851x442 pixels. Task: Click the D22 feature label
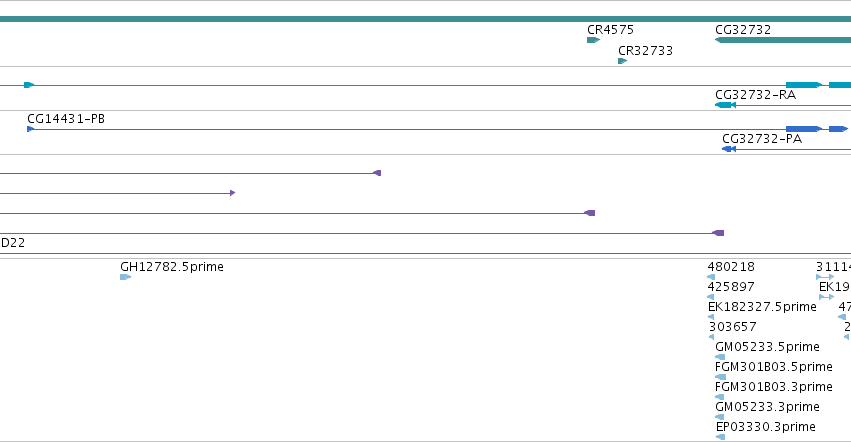coord(12,243)
